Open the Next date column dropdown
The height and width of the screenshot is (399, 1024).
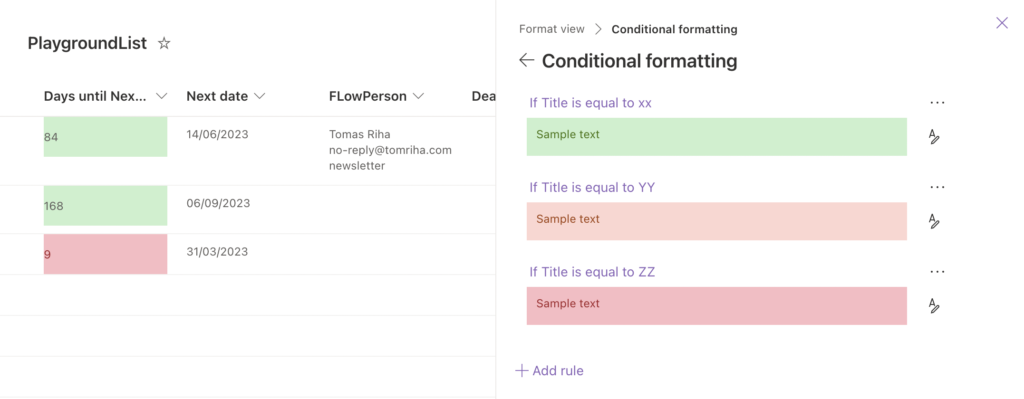coord(259,97)
